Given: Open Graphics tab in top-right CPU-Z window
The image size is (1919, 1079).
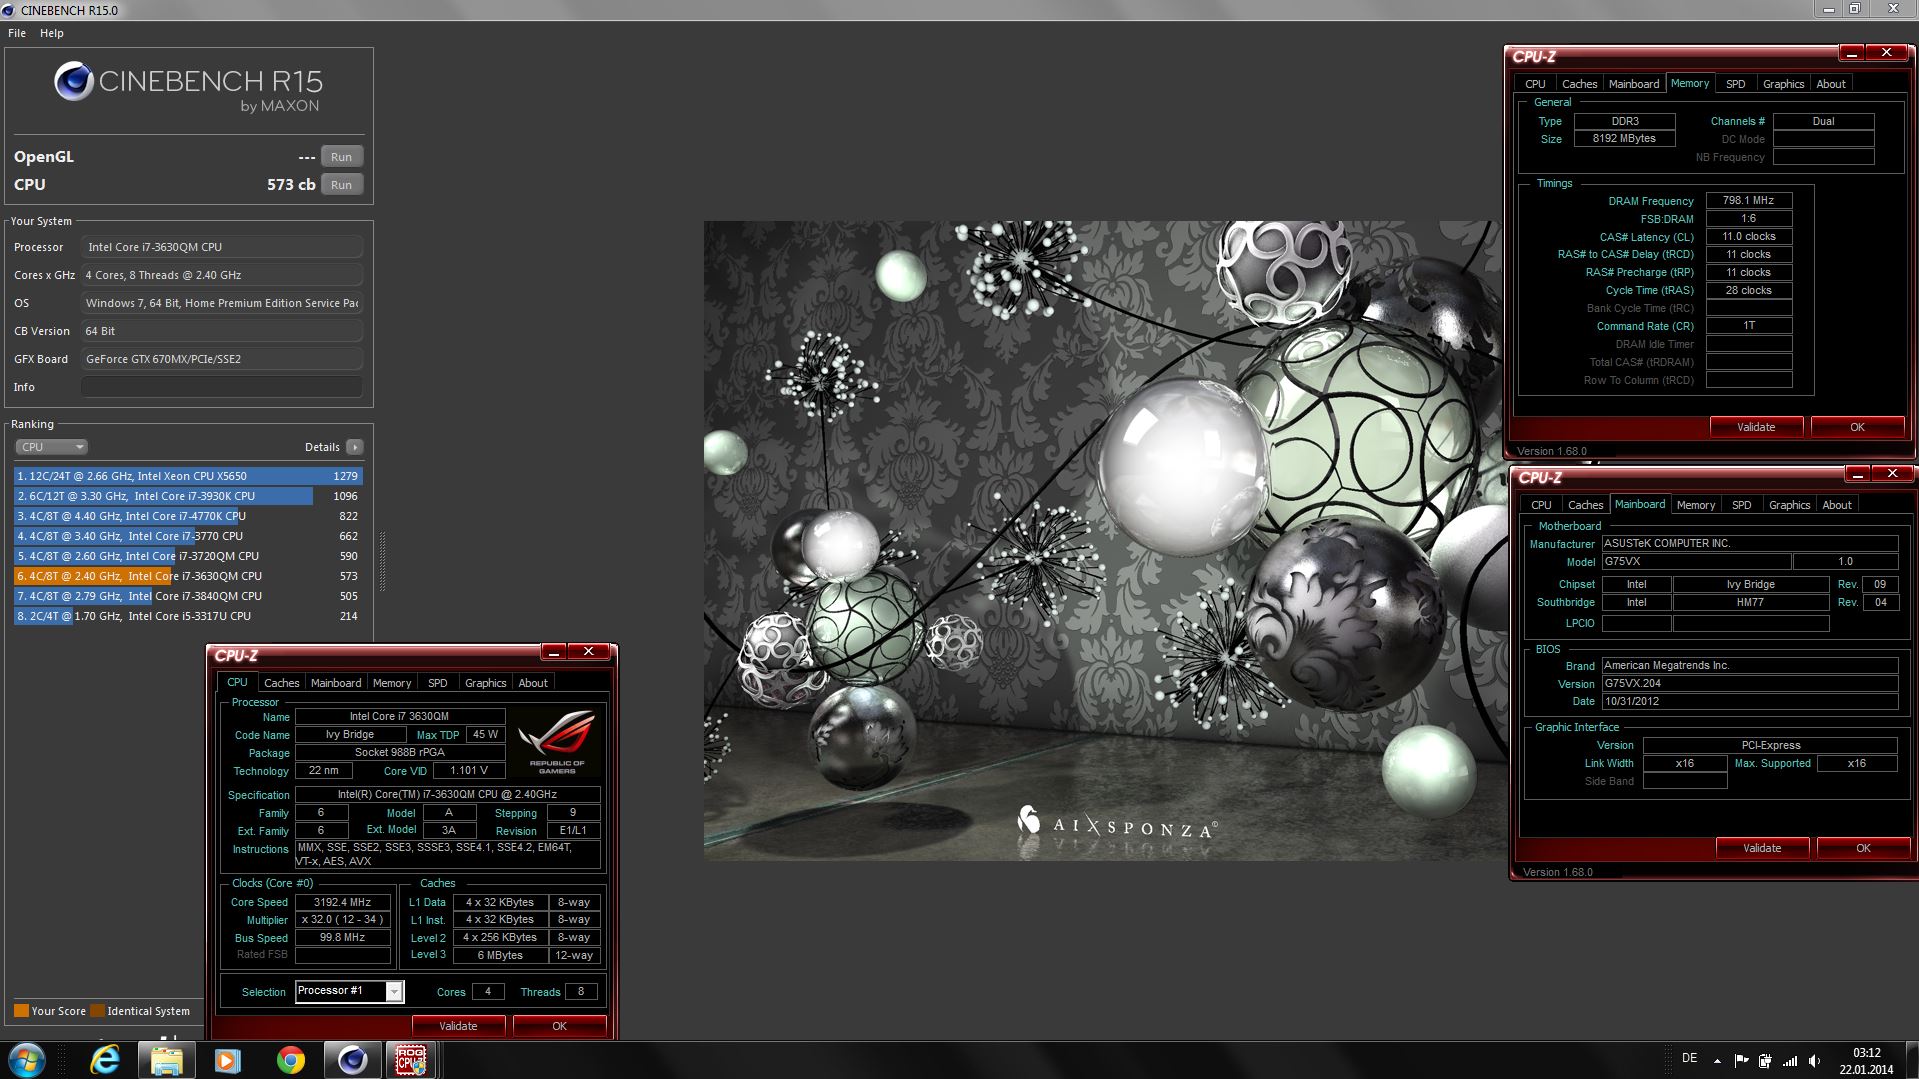Looking at the screenshot, I should tap(1784, 84).
